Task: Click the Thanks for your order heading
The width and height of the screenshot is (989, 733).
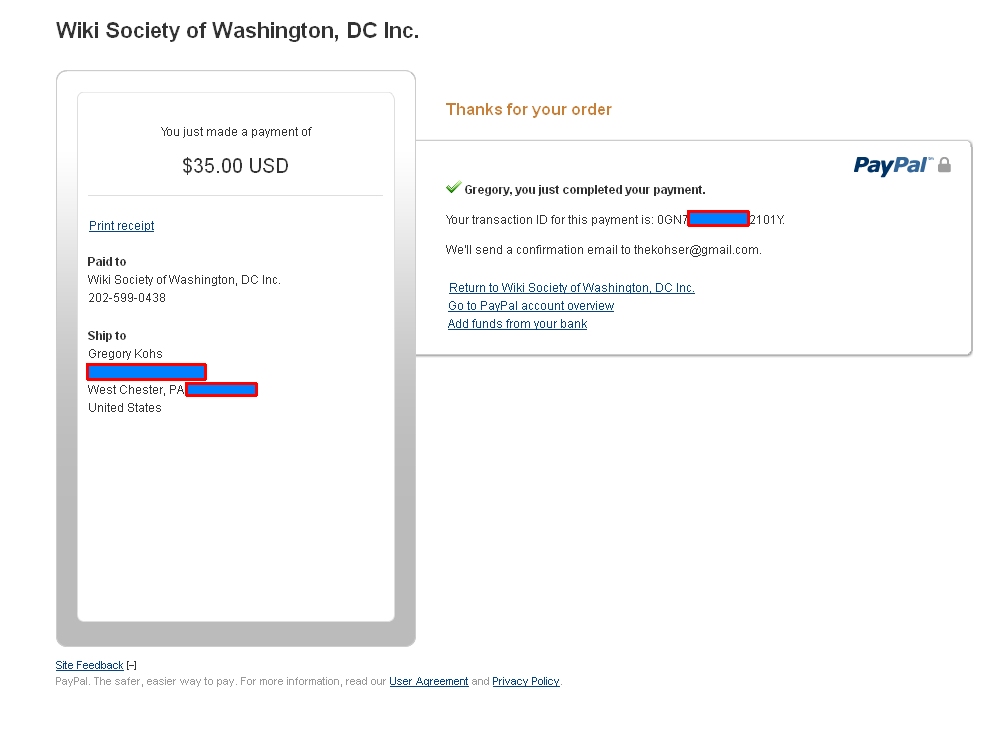Action: pyautogui.click(x=528, y=109)
